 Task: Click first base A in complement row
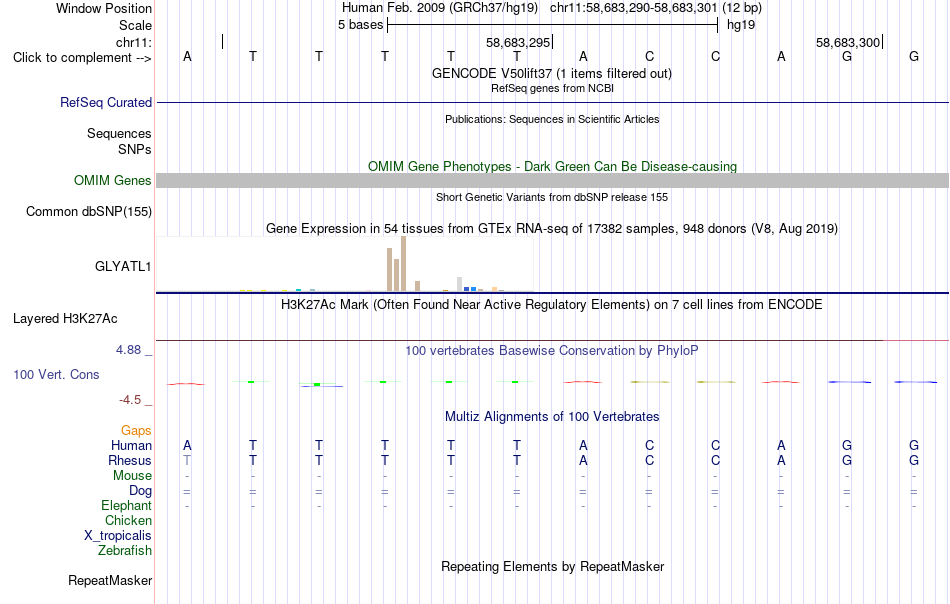[187, 56]
